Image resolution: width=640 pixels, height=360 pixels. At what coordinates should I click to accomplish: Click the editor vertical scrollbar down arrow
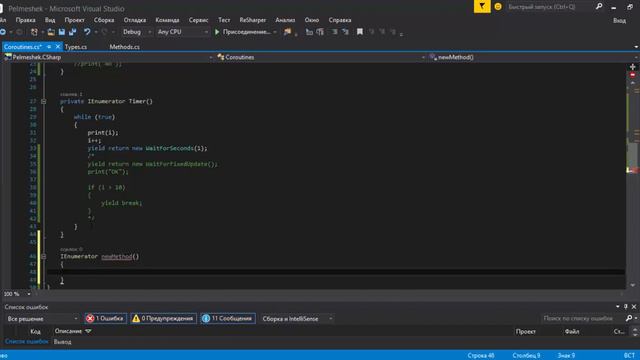tap(632, 285)
